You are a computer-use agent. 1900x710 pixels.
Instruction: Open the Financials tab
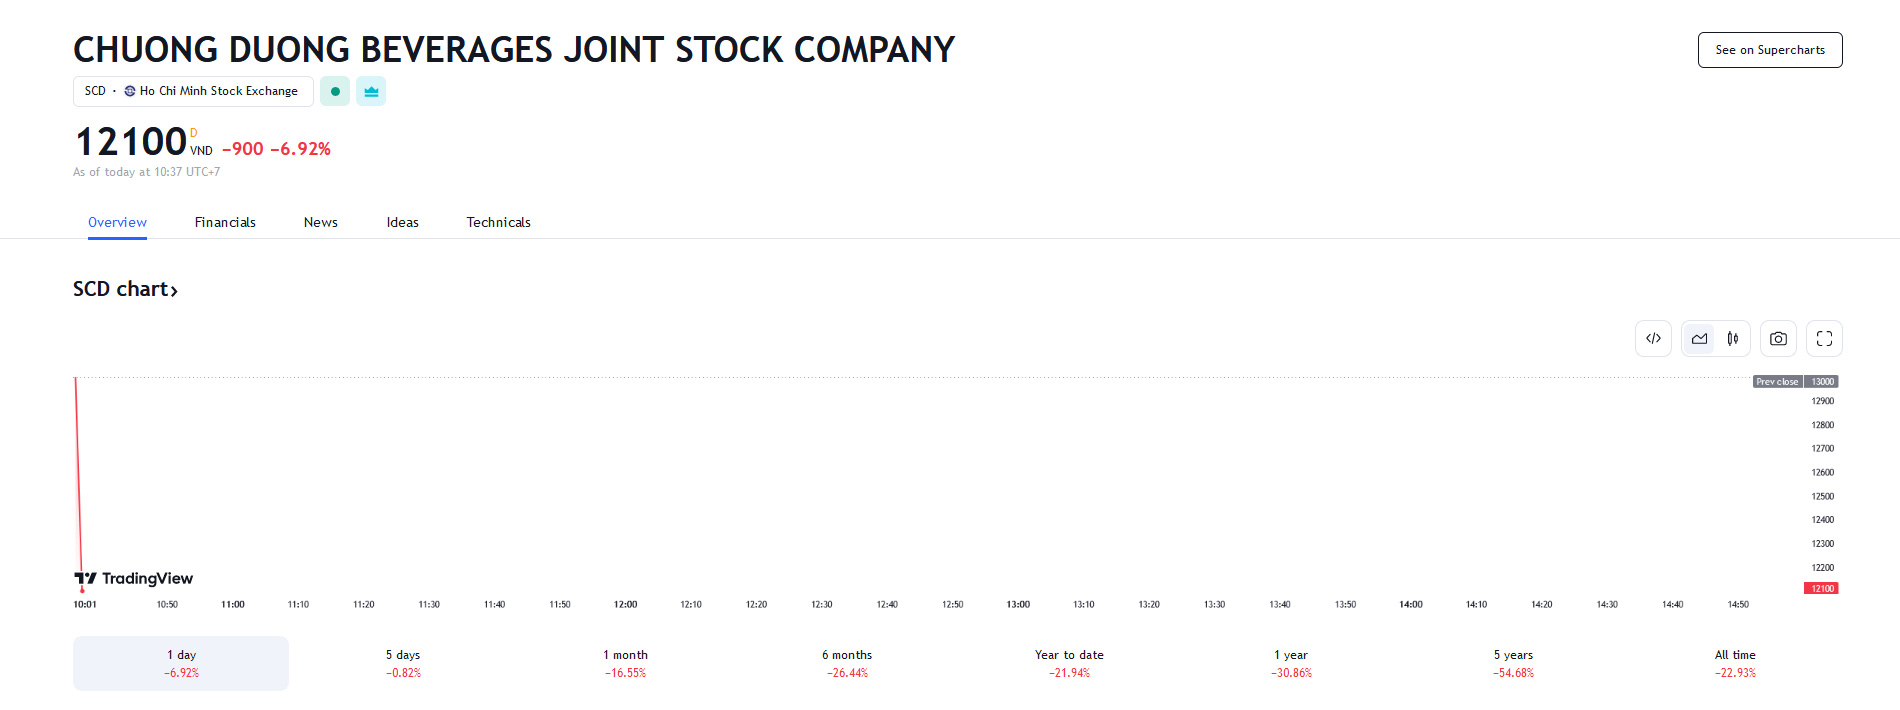pyautogui.click(x=225, y=222)
